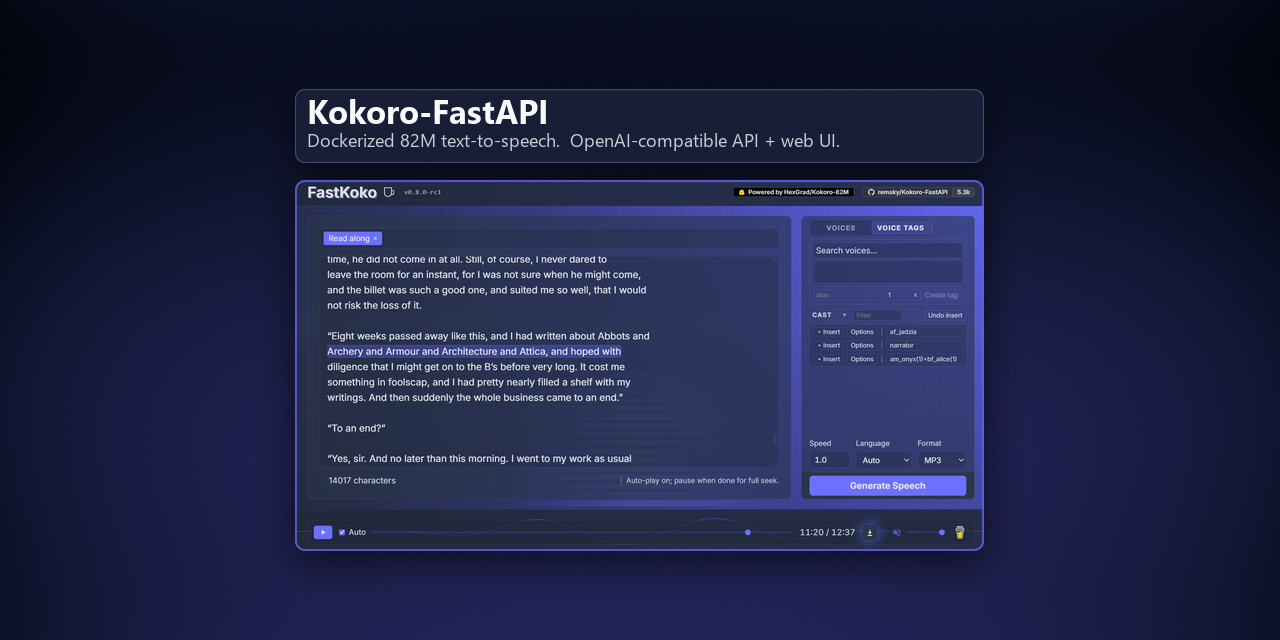Open the Format dropdown set to MP3
Viewport: 1280px width, 640px height.
(x=943, y=460)
